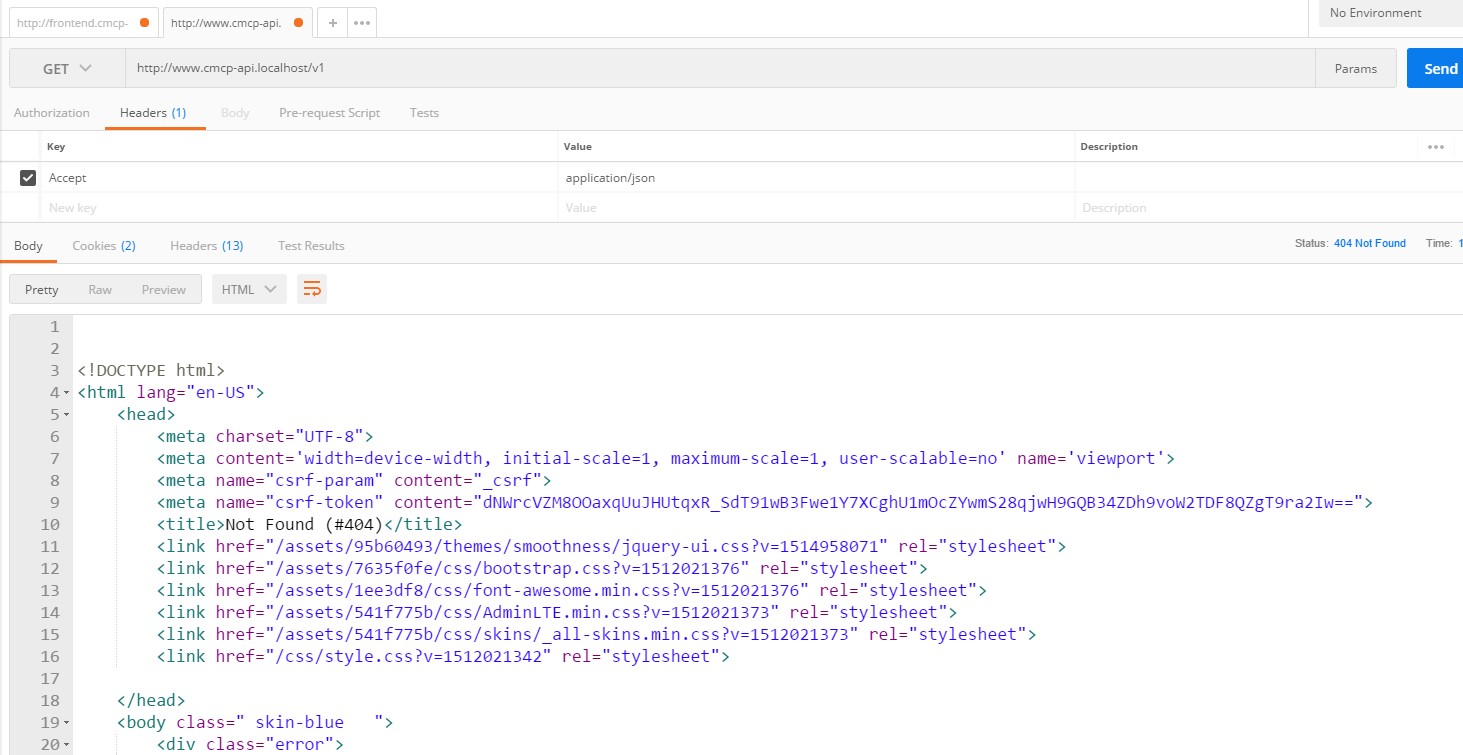The image size is (1463, 755).
Task: Uncheck the Accept header checkbox
Action: click(x=28, y=178)
